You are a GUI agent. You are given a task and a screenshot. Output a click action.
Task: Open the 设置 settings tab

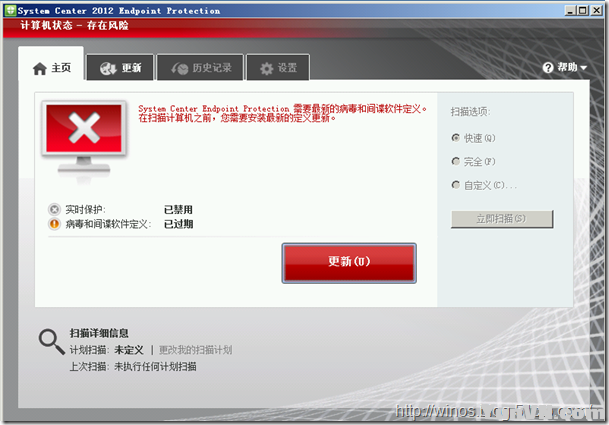278,68
